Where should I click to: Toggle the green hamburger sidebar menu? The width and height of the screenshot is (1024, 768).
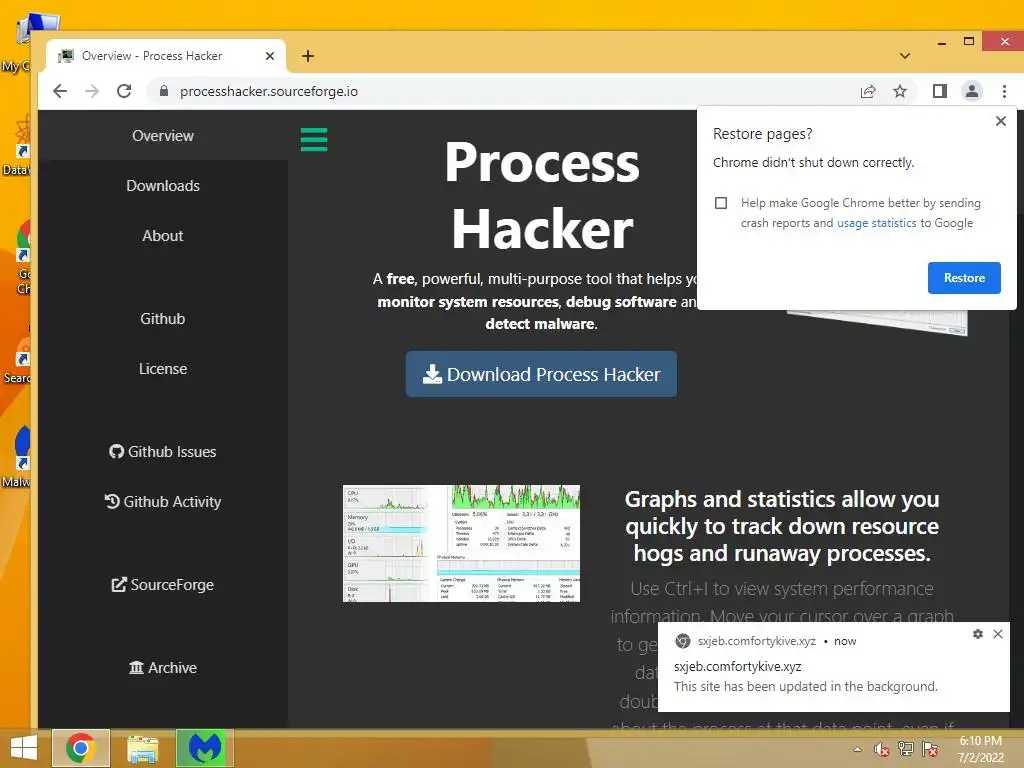[314, 140]
